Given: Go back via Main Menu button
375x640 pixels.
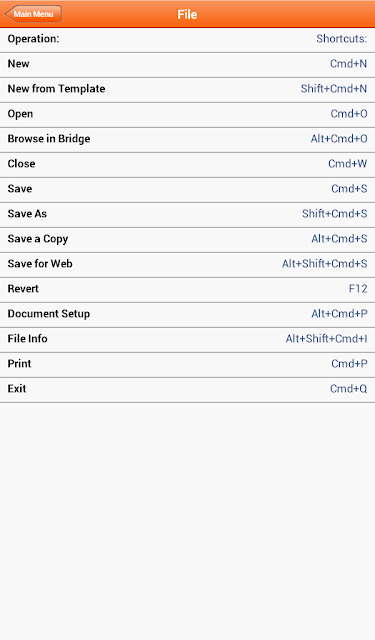Looking at the screenshot, I should [33, 14].
